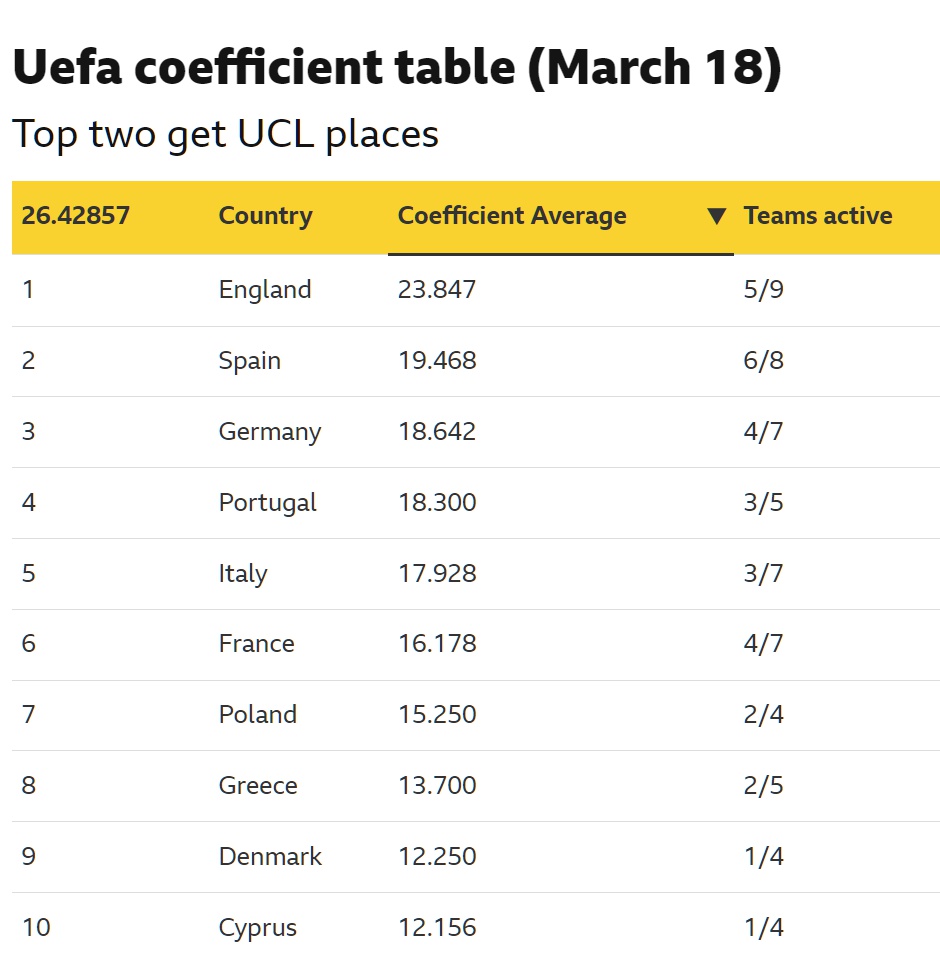
Task: Click Spain's teams active value 6/8
Action: 764,361
